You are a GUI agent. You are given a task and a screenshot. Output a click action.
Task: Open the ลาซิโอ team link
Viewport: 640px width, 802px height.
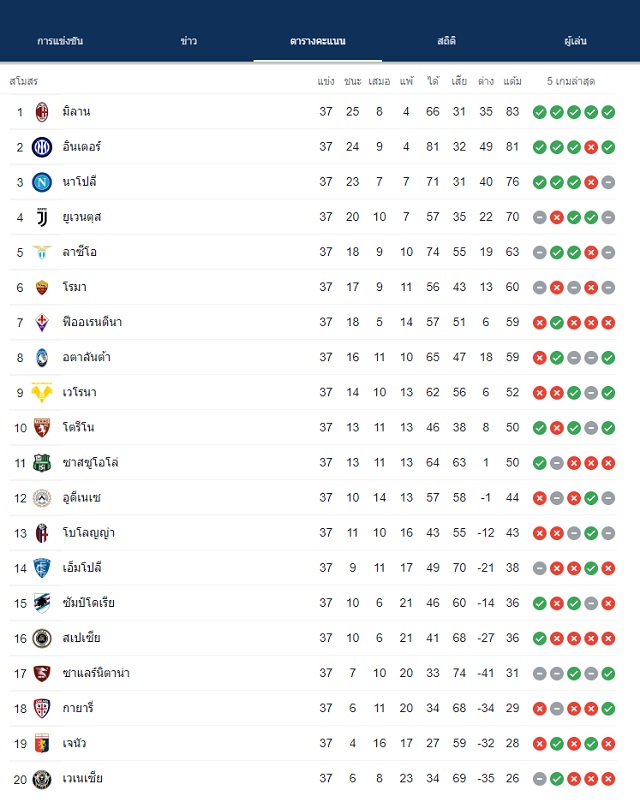pos(79,252)
